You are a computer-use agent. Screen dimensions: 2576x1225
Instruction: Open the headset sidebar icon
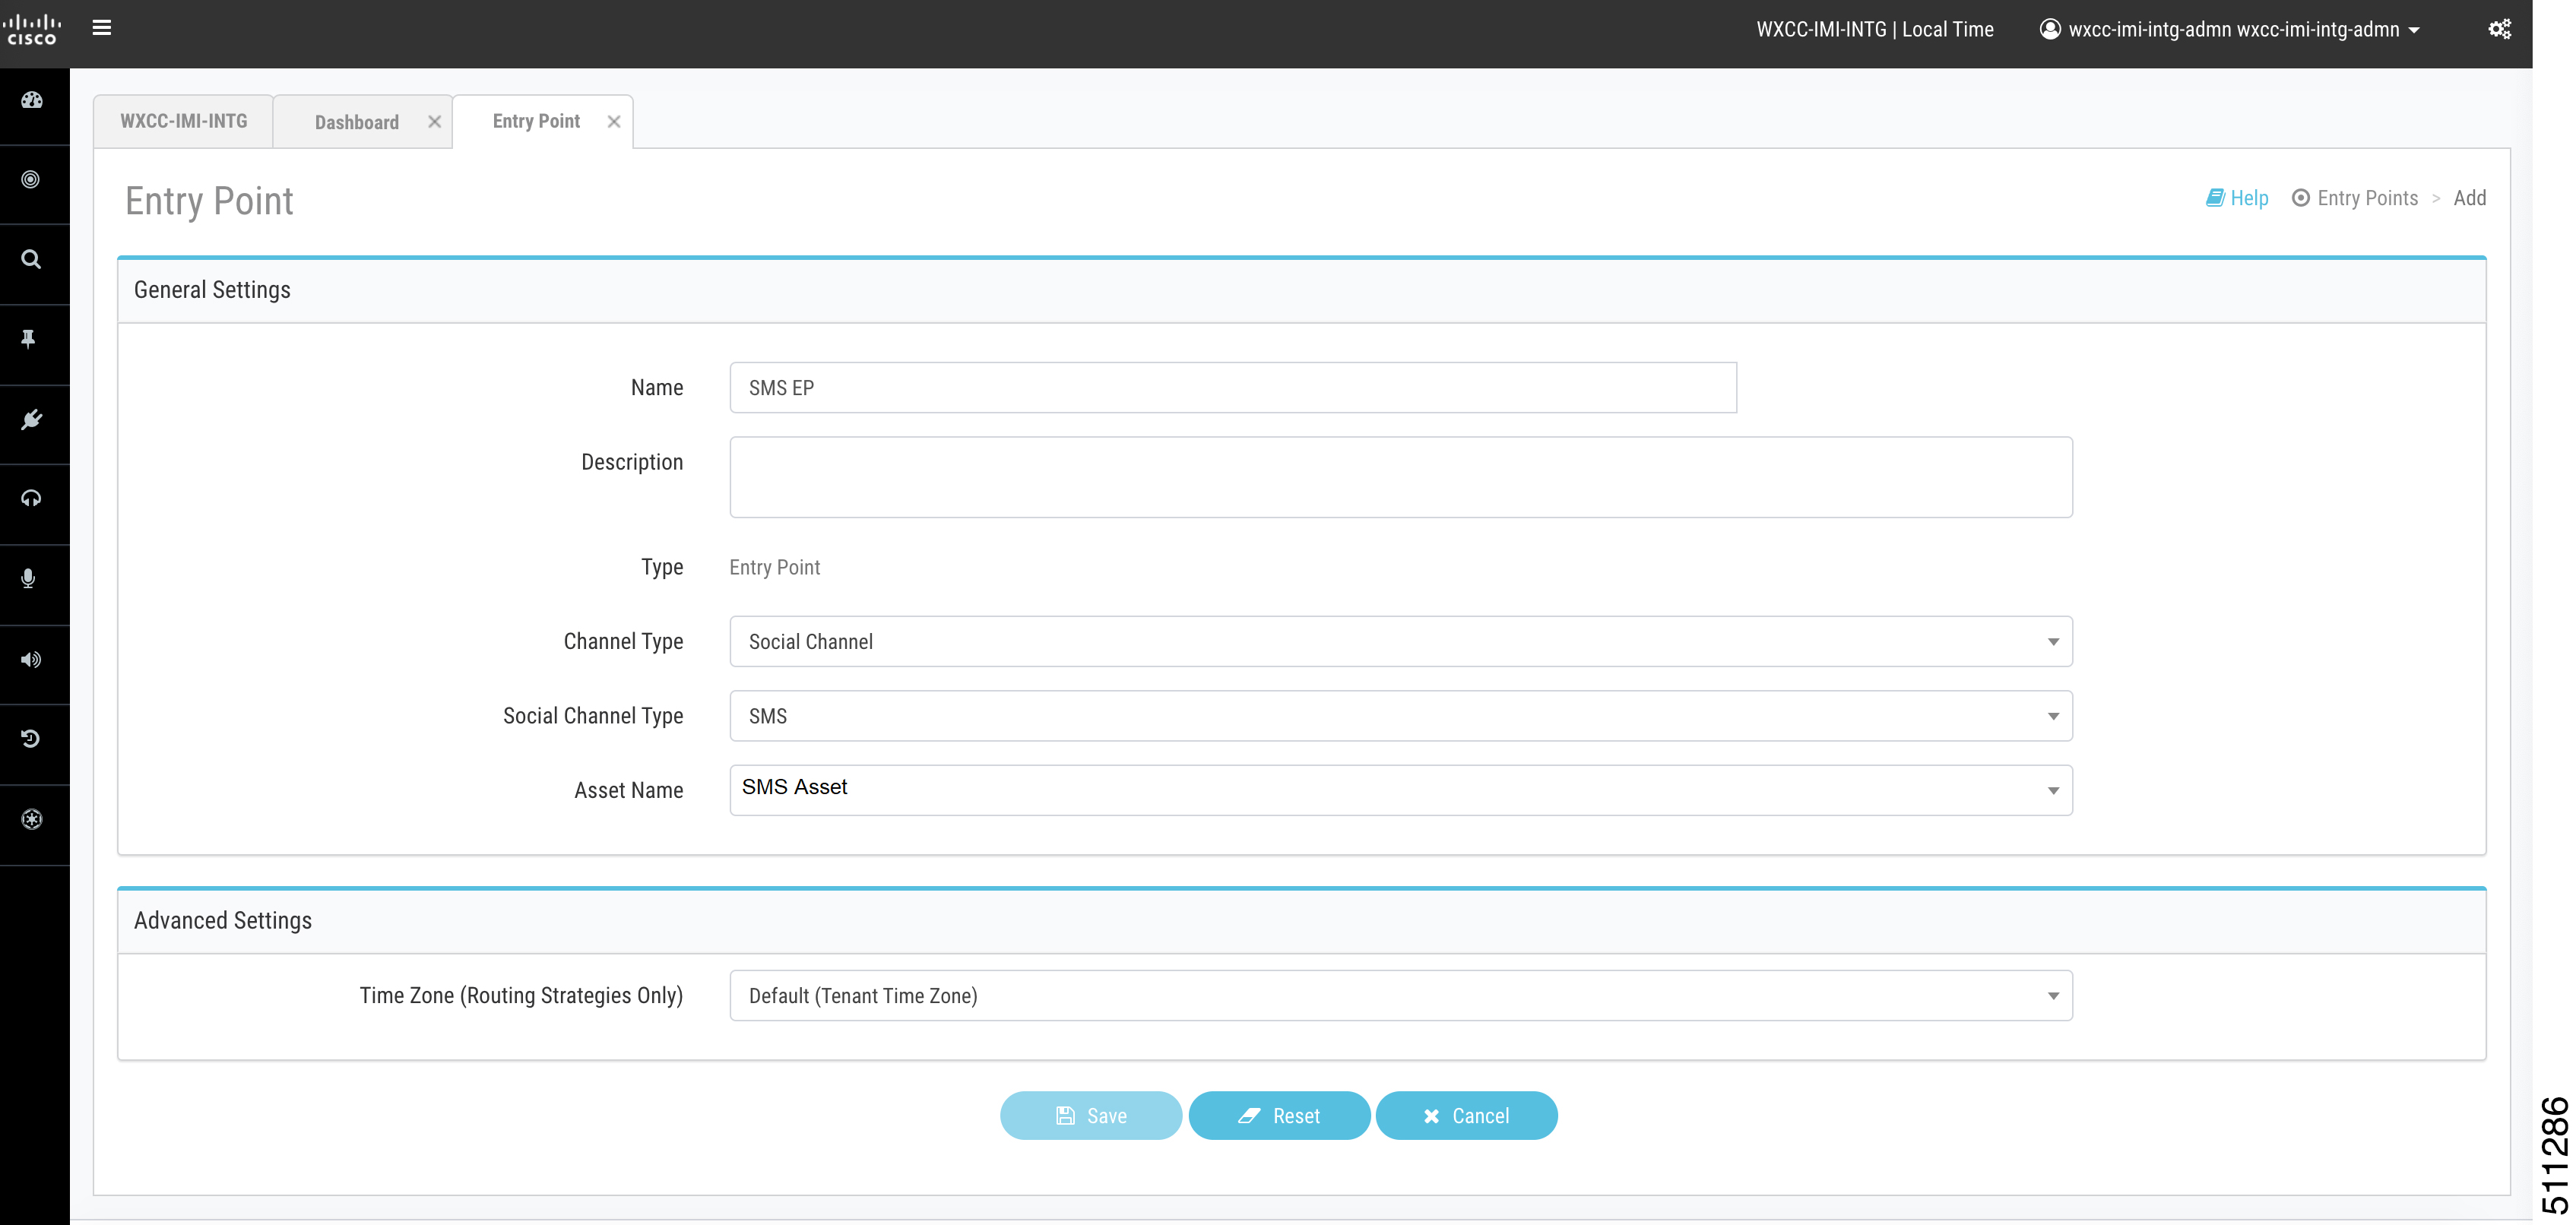click(31, 498)
